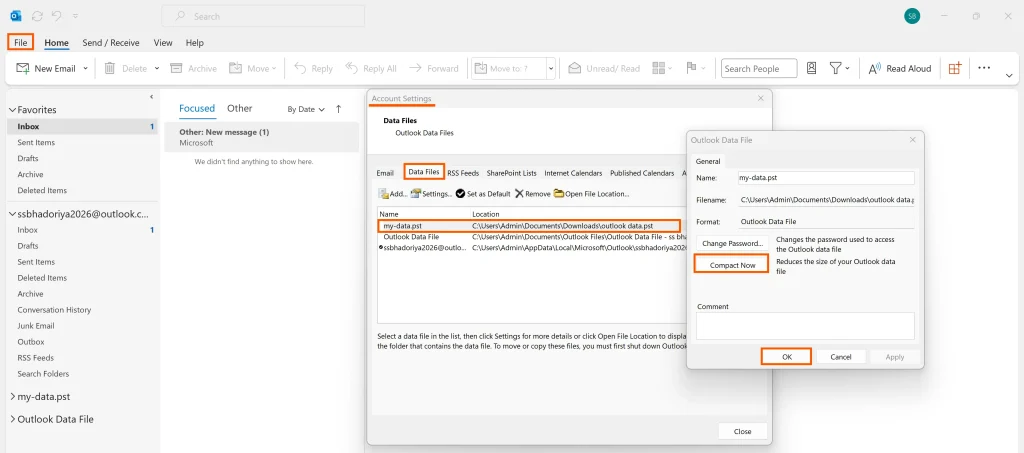Open the RSS Feeds tab in Account Settings
The height and width of the screenshot is (453, 1024).
463,173
